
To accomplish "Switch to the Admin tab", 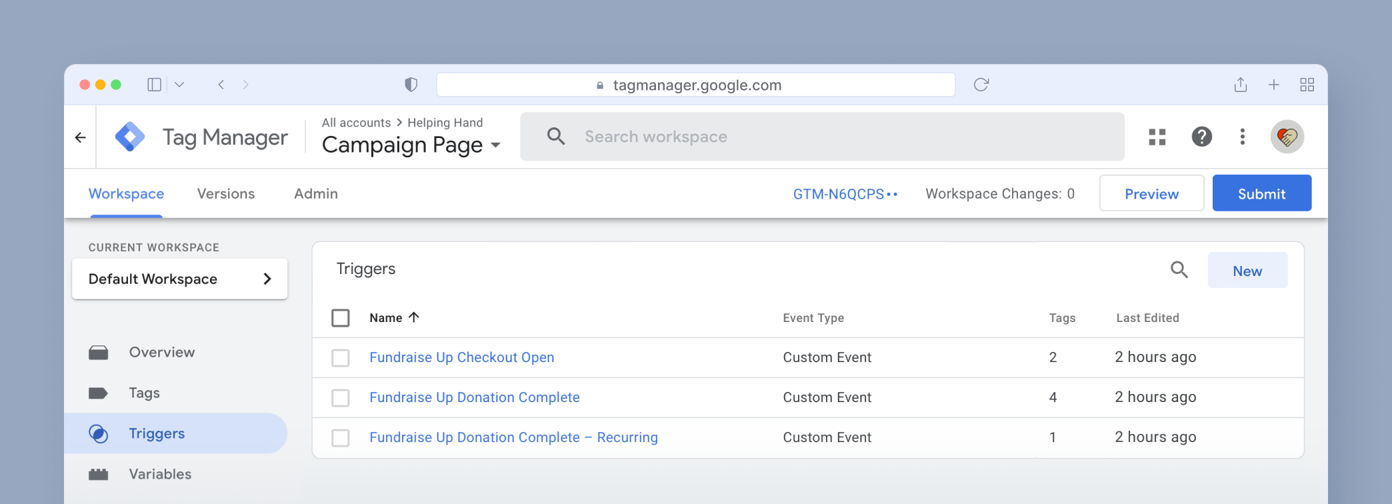I will (x=316, y=194).
